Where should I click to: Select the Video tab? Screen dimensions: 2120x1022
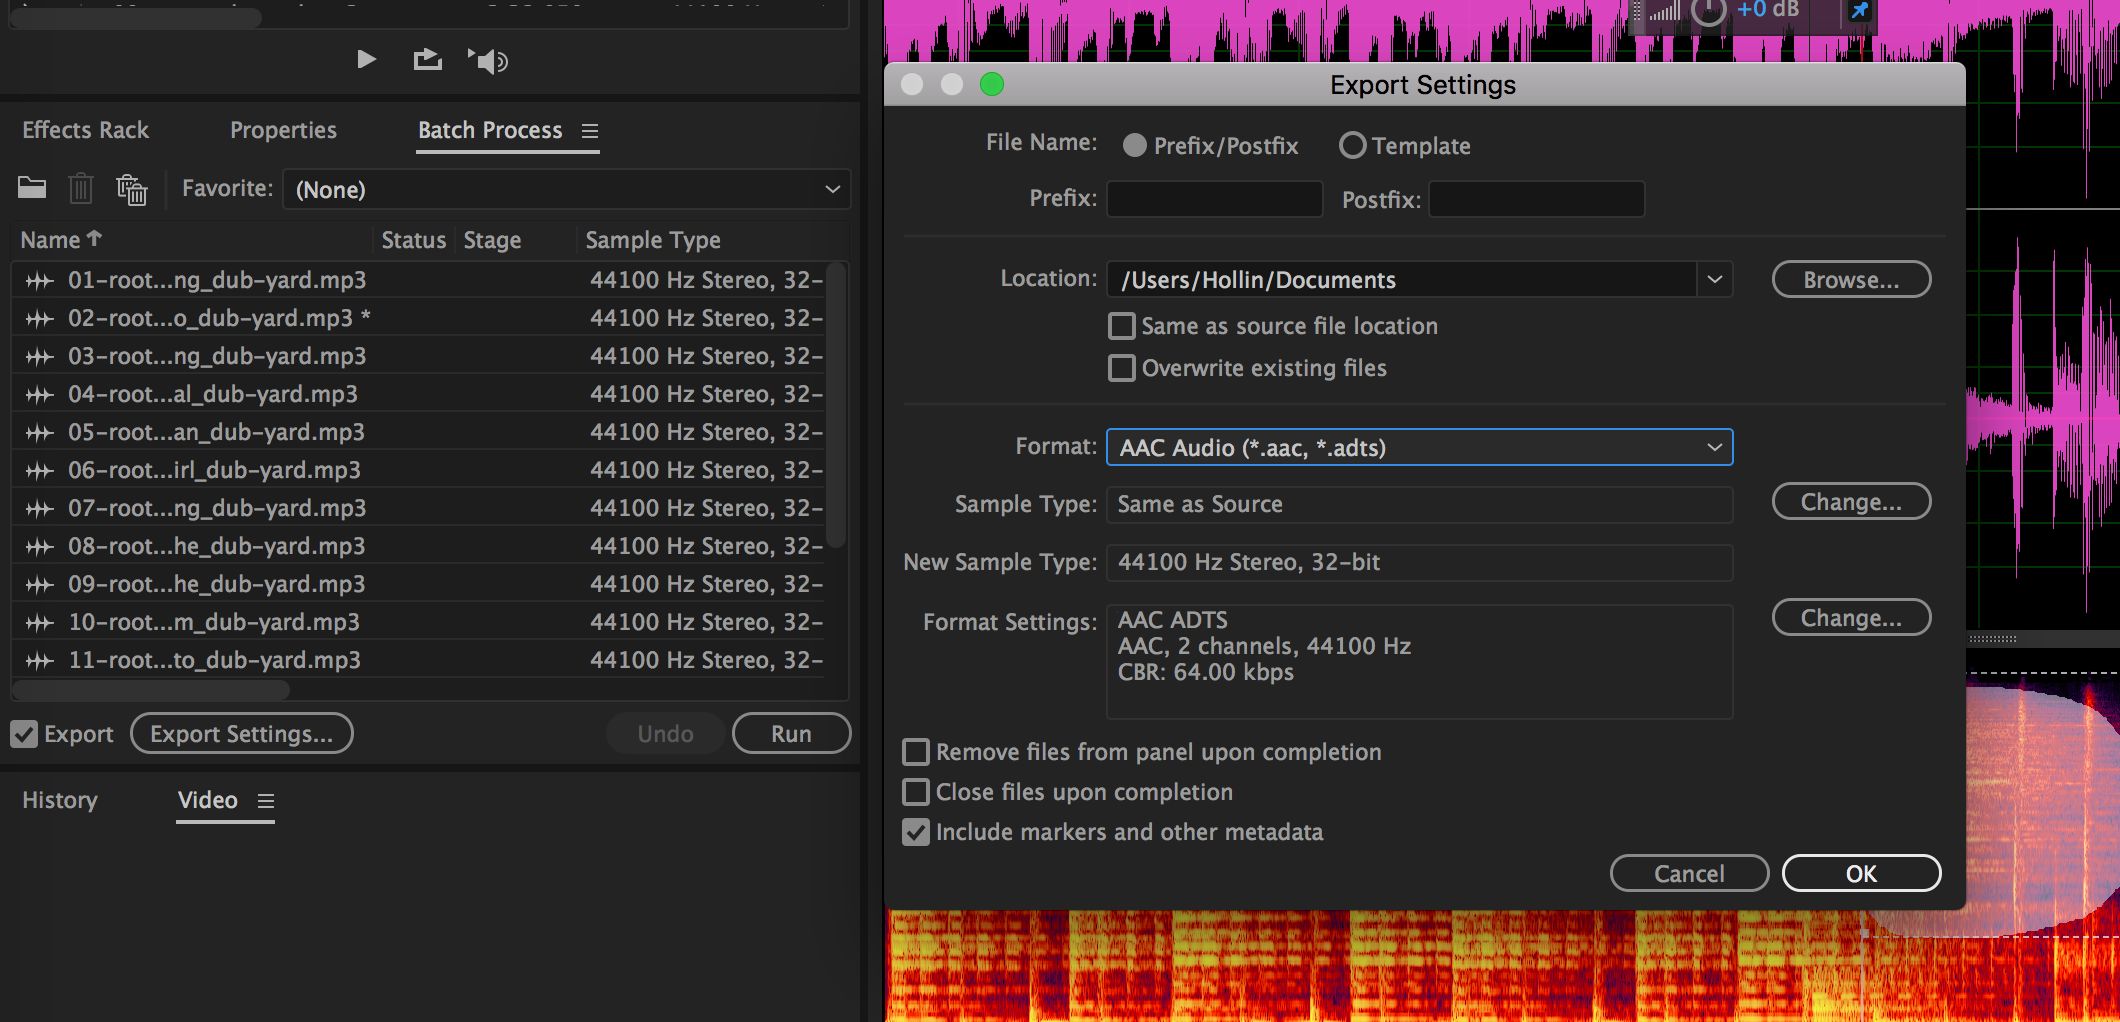tap(207, 800)
